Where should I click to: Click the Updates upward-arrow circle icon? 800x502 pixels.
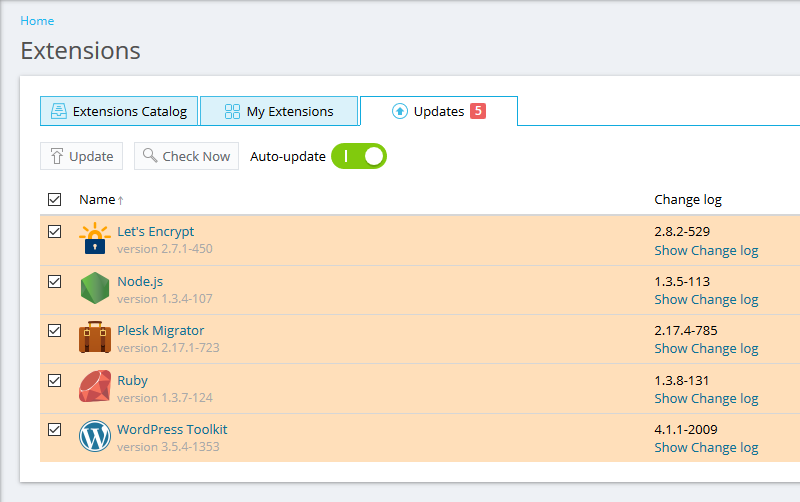click(399, 111)
